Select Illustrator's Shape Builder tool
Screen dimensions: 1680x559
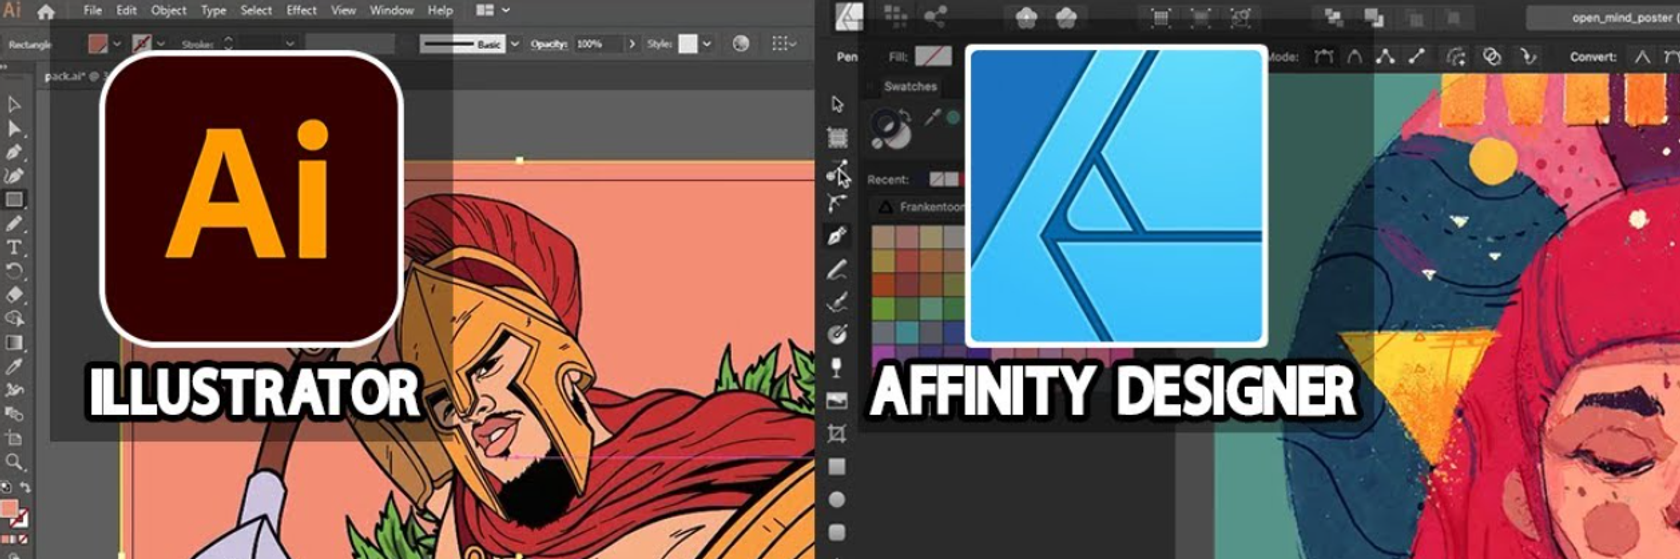point(14,318)
